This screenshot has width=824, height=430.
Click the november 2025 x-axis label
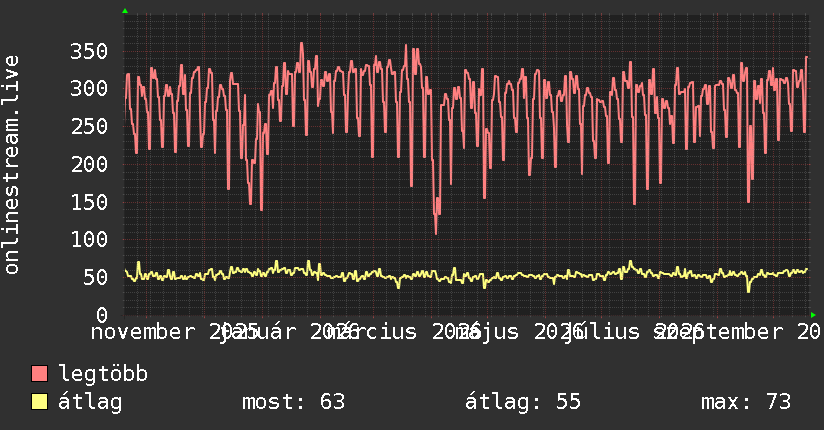tap(174, 332)
